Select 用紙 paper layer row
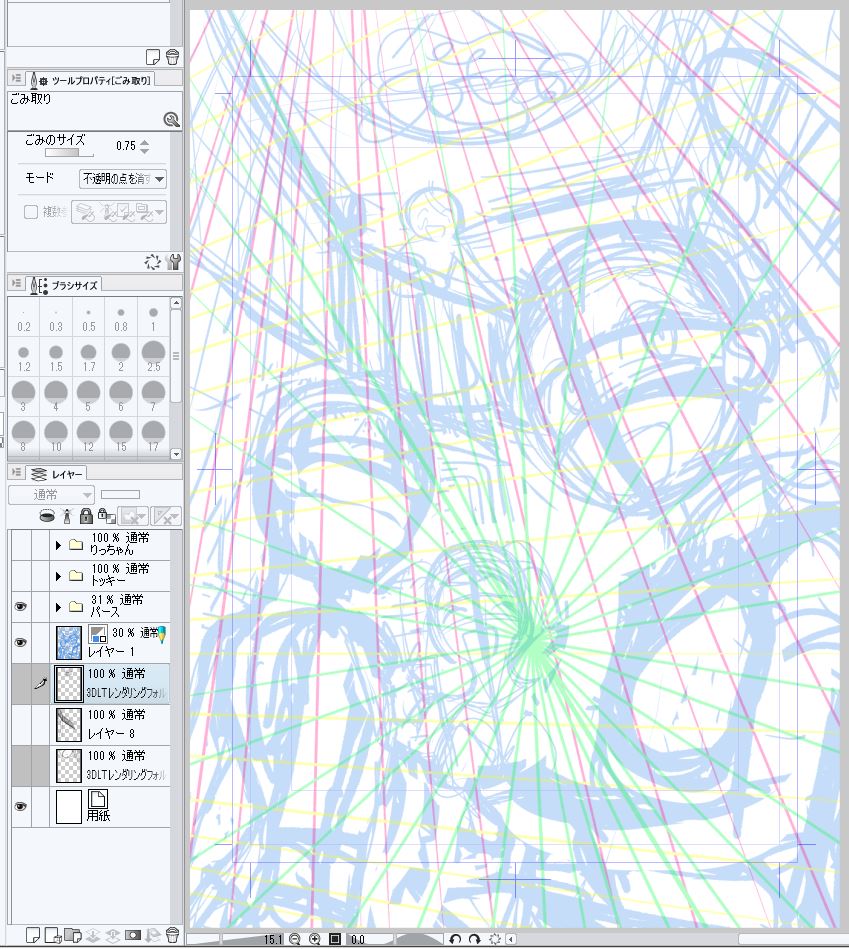 [91, 807]
